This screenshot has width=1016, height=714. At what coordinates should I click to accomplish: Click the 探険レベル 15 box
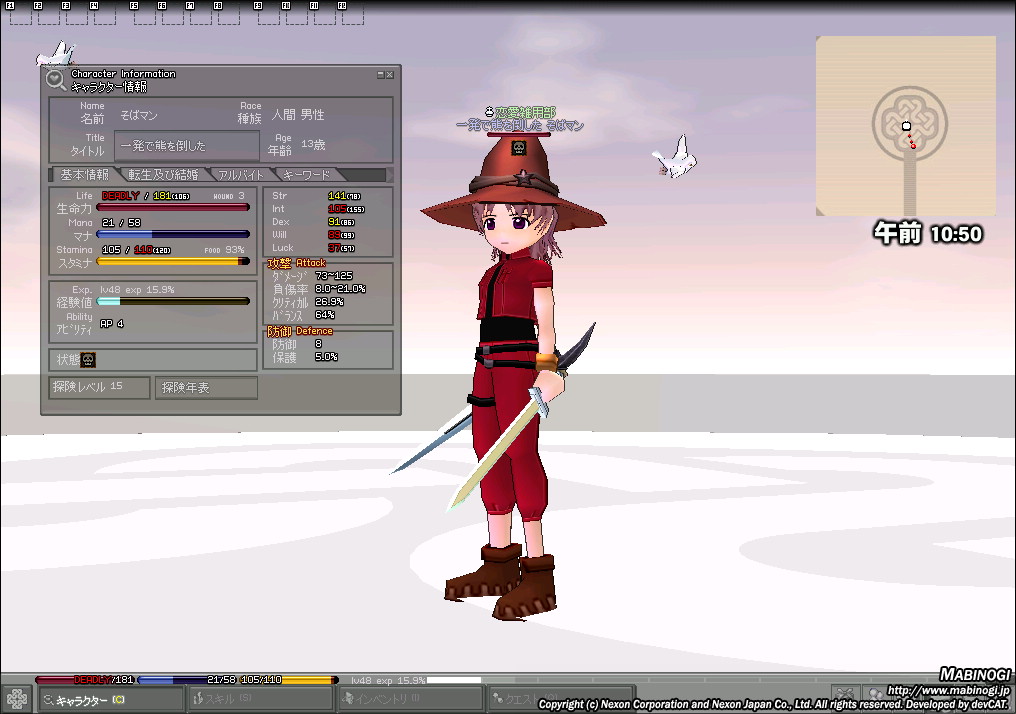click(99, 387)
